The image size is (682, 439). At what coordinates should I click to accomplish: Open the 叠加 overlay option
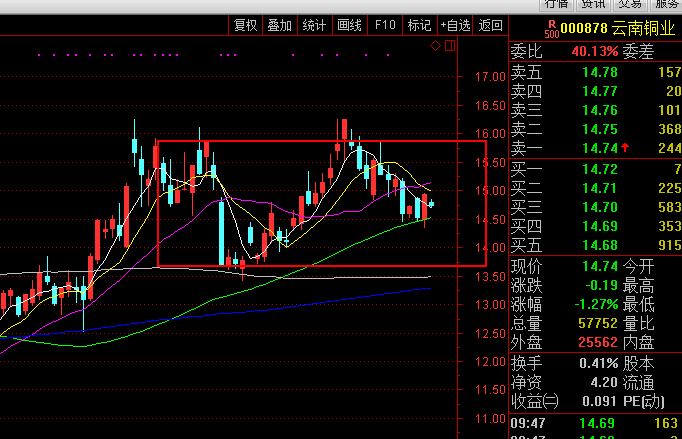(279, 26)
